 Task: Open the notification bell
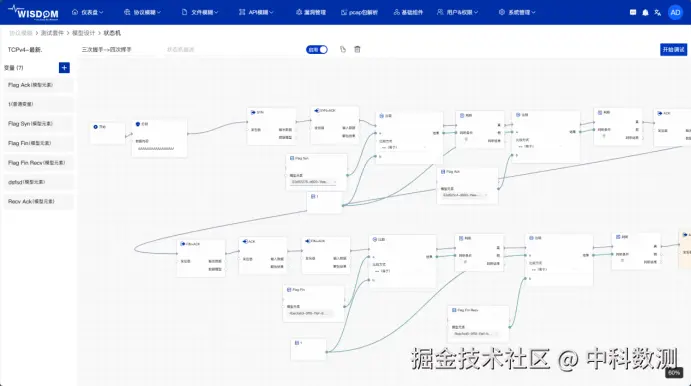coord(645,12)
